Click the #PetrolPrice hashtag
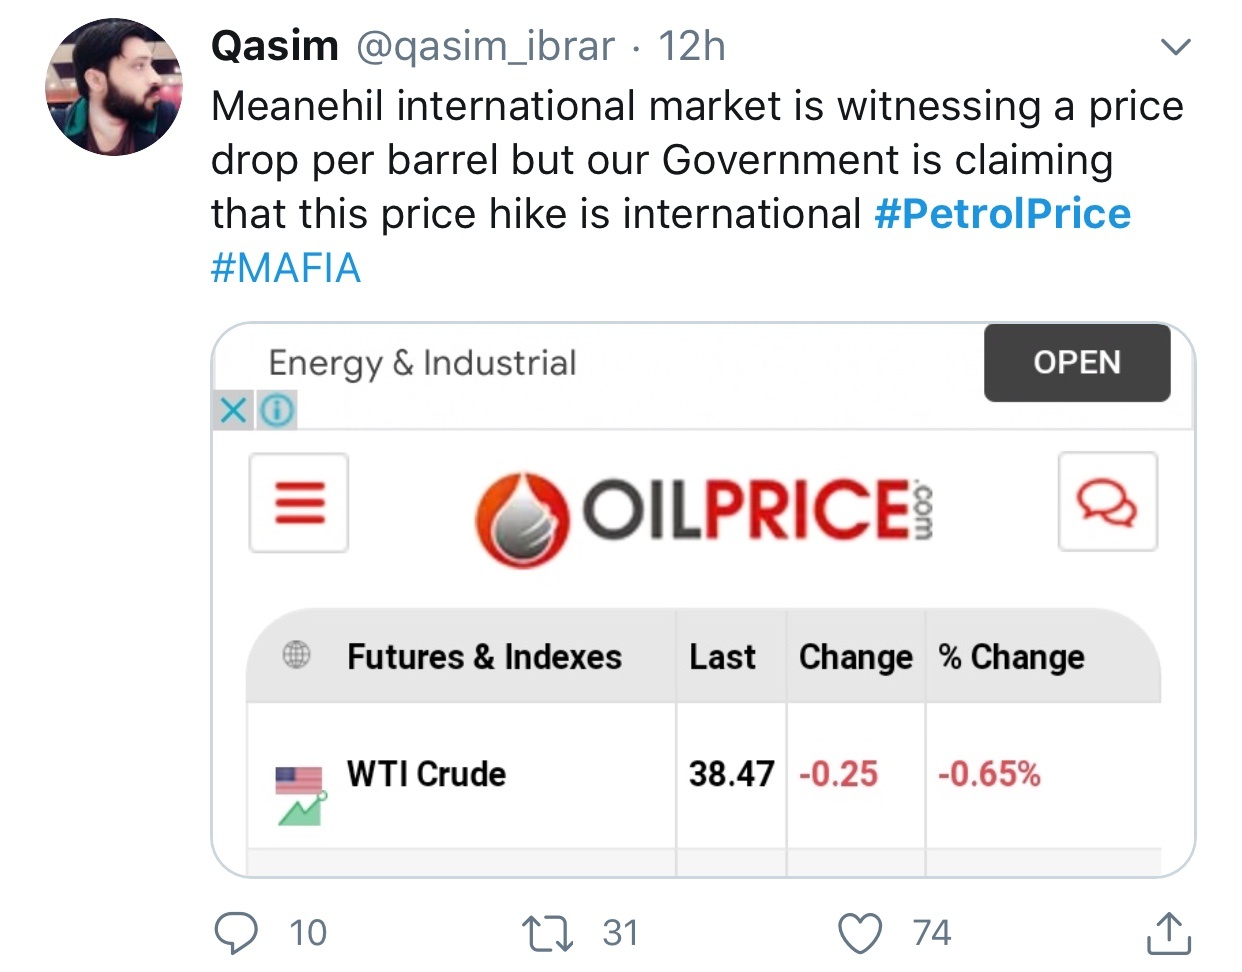The width and height of the screenshot is (1242, 972). pyautogui.click(x=1002, y=214)
